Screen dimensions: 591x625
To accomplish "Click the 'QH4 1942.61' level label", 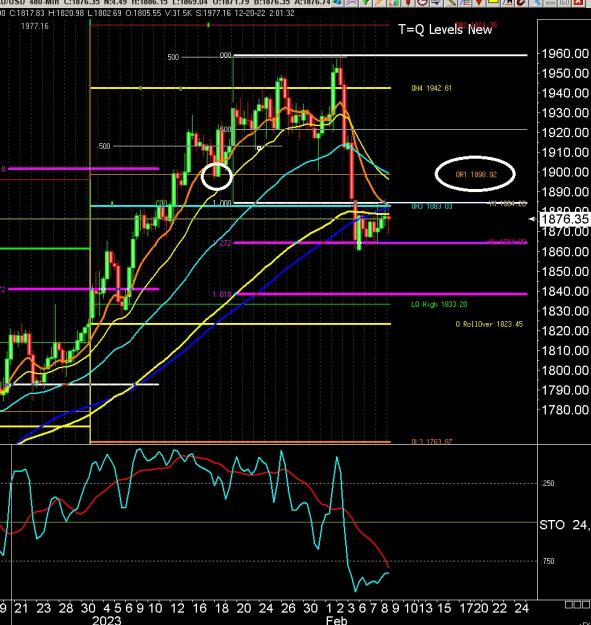I will (x=432, y=88).
